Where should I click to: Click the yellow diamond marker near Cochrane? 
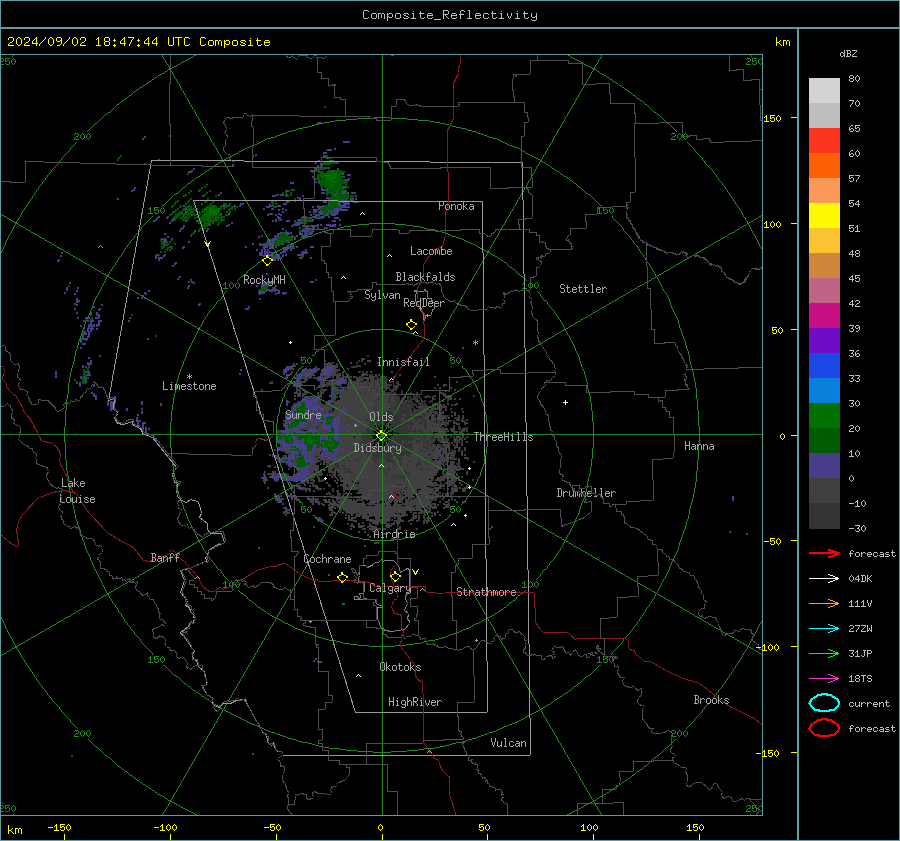click(x=342, y=578)
